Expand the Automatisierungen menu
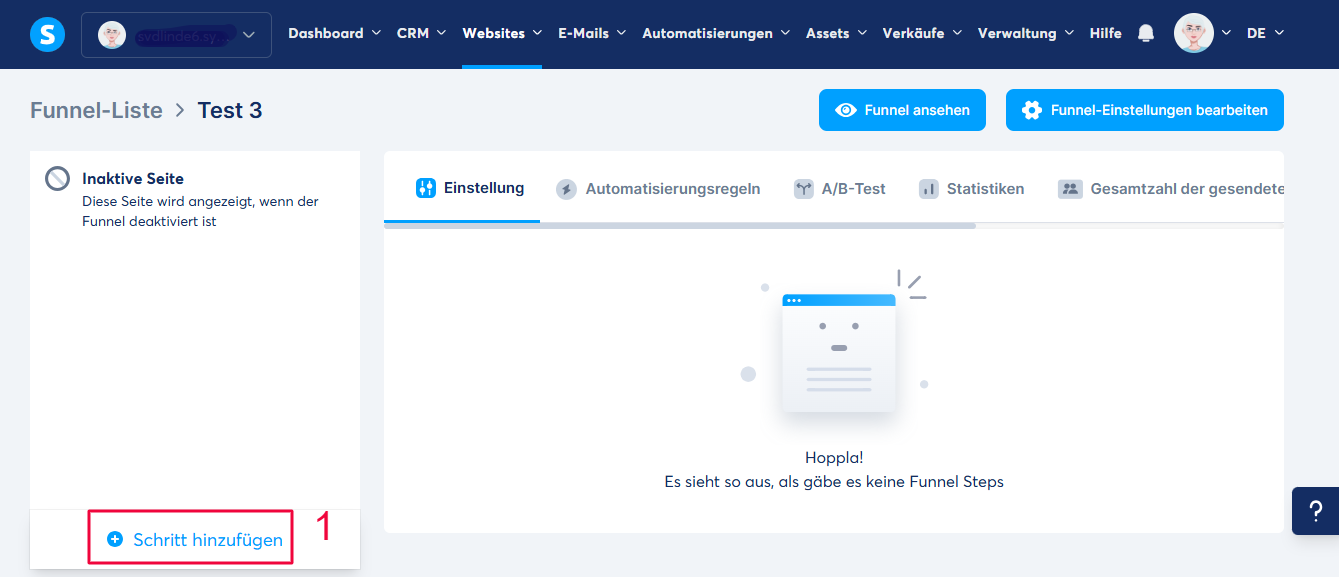Viewport: 1339px width, 577px height. coord(716,33)
